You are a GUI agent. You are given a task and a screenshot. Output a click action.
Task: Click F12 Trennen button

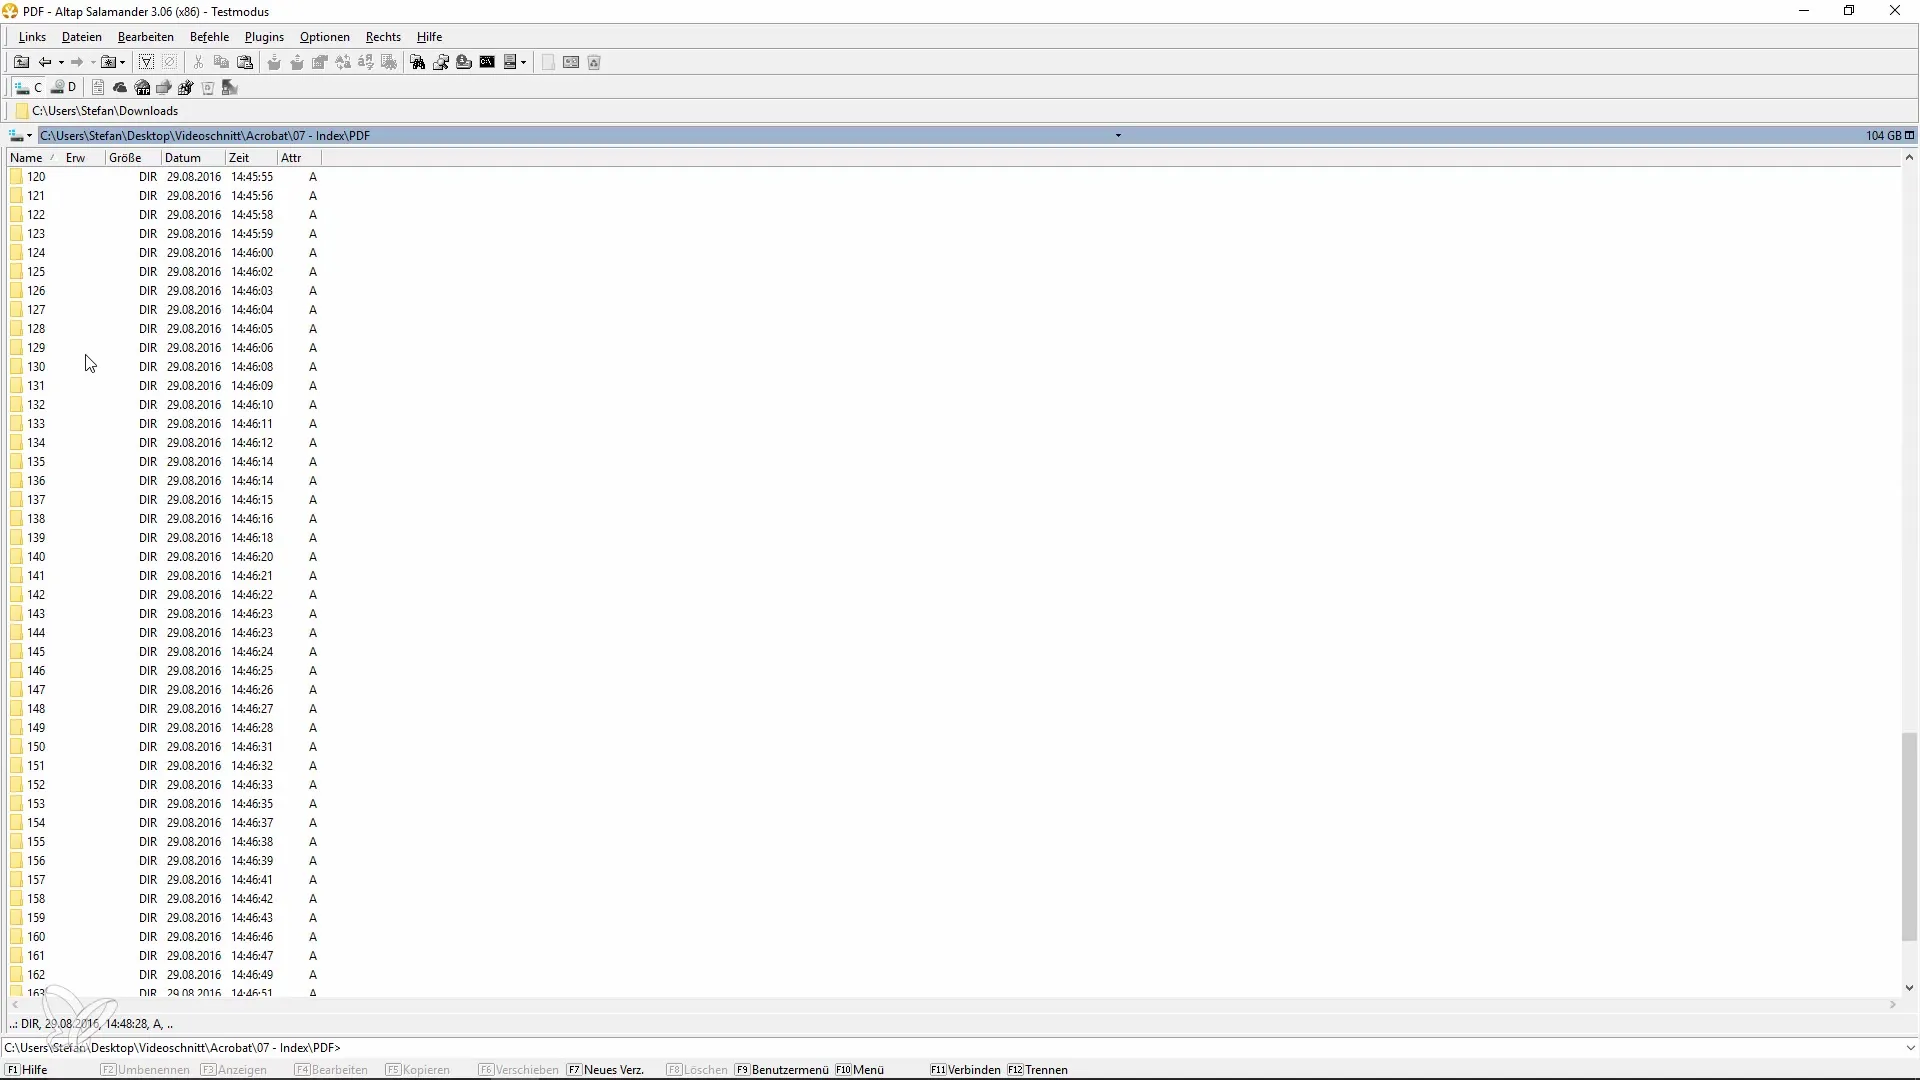pyautogui.click(x=1038, y=1070)
